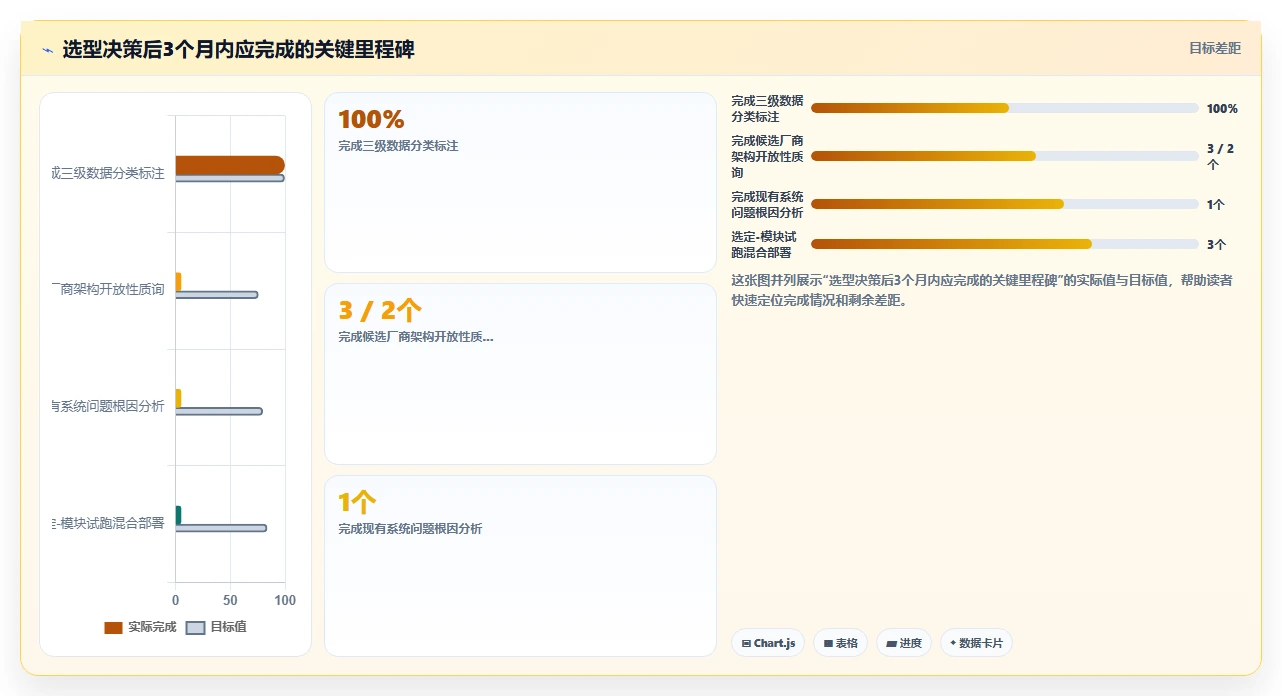Click the card subtitle 完成现有系统问题根因分析
This screenshot has height=696, width=1282.
point(410,528)
